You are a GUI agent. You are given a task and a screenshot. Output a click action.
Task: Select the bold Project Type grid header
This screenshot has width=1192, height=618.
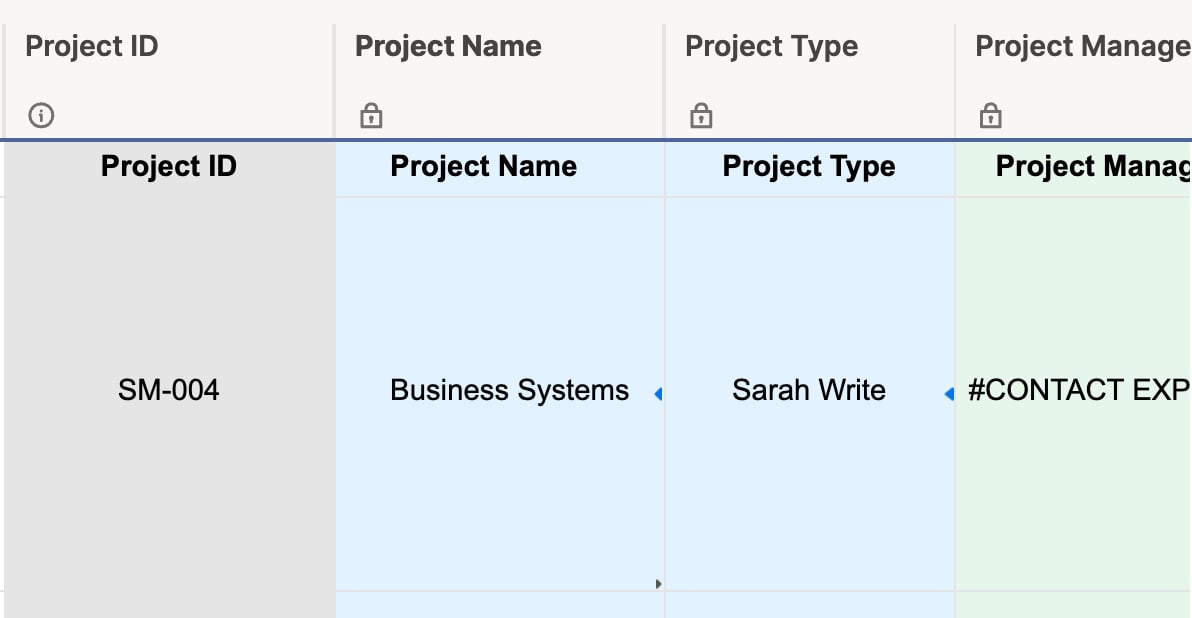pyautogui.click(x=809, y=166)
